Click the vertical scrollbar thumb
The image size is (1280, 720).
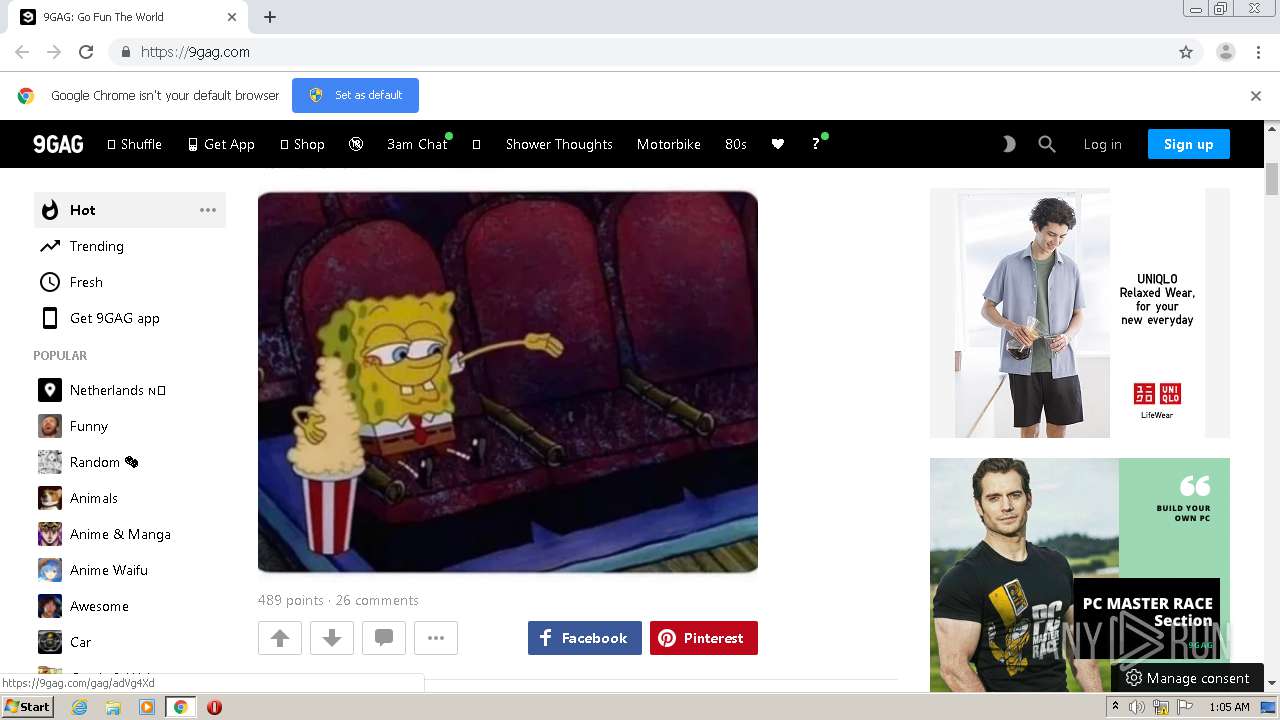tap(1272, 177)
